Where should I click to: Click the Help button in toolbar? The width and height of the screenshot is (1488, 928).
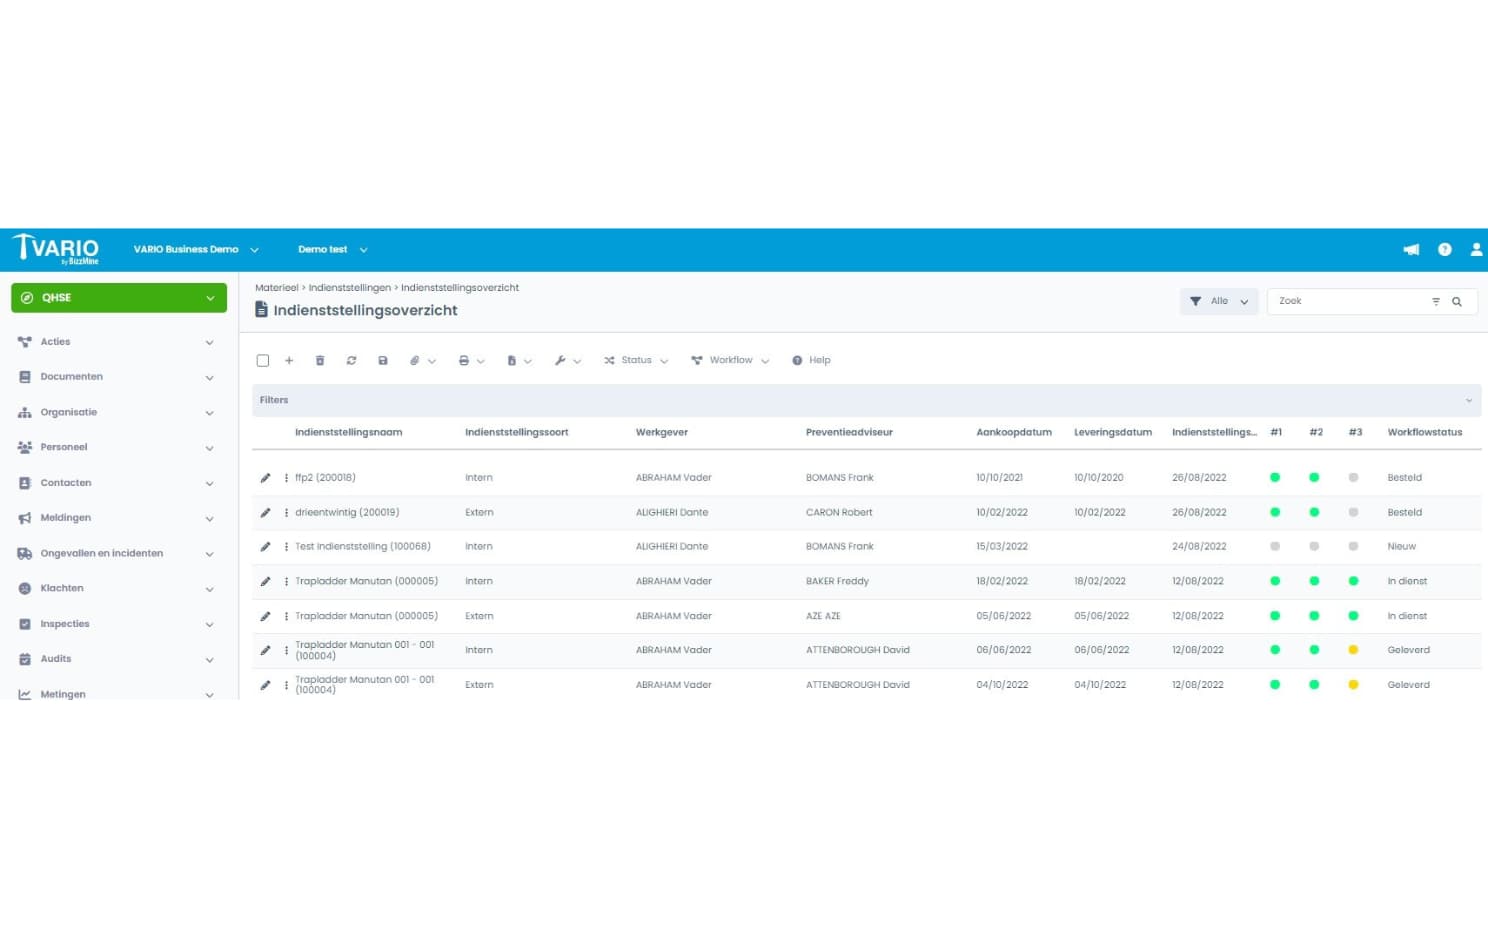click(x=811, y=361)
